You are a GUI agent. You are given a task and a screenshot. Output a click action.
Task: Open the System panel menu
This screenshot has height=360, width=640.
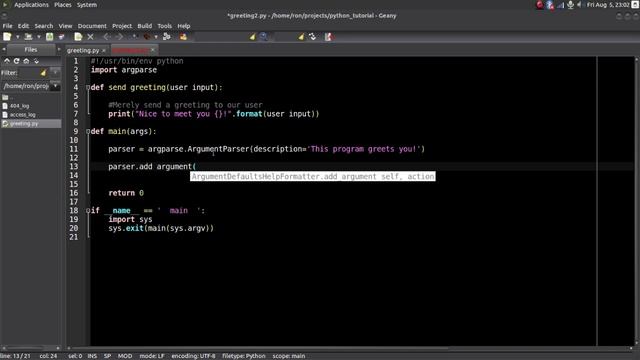coord(87,5)
